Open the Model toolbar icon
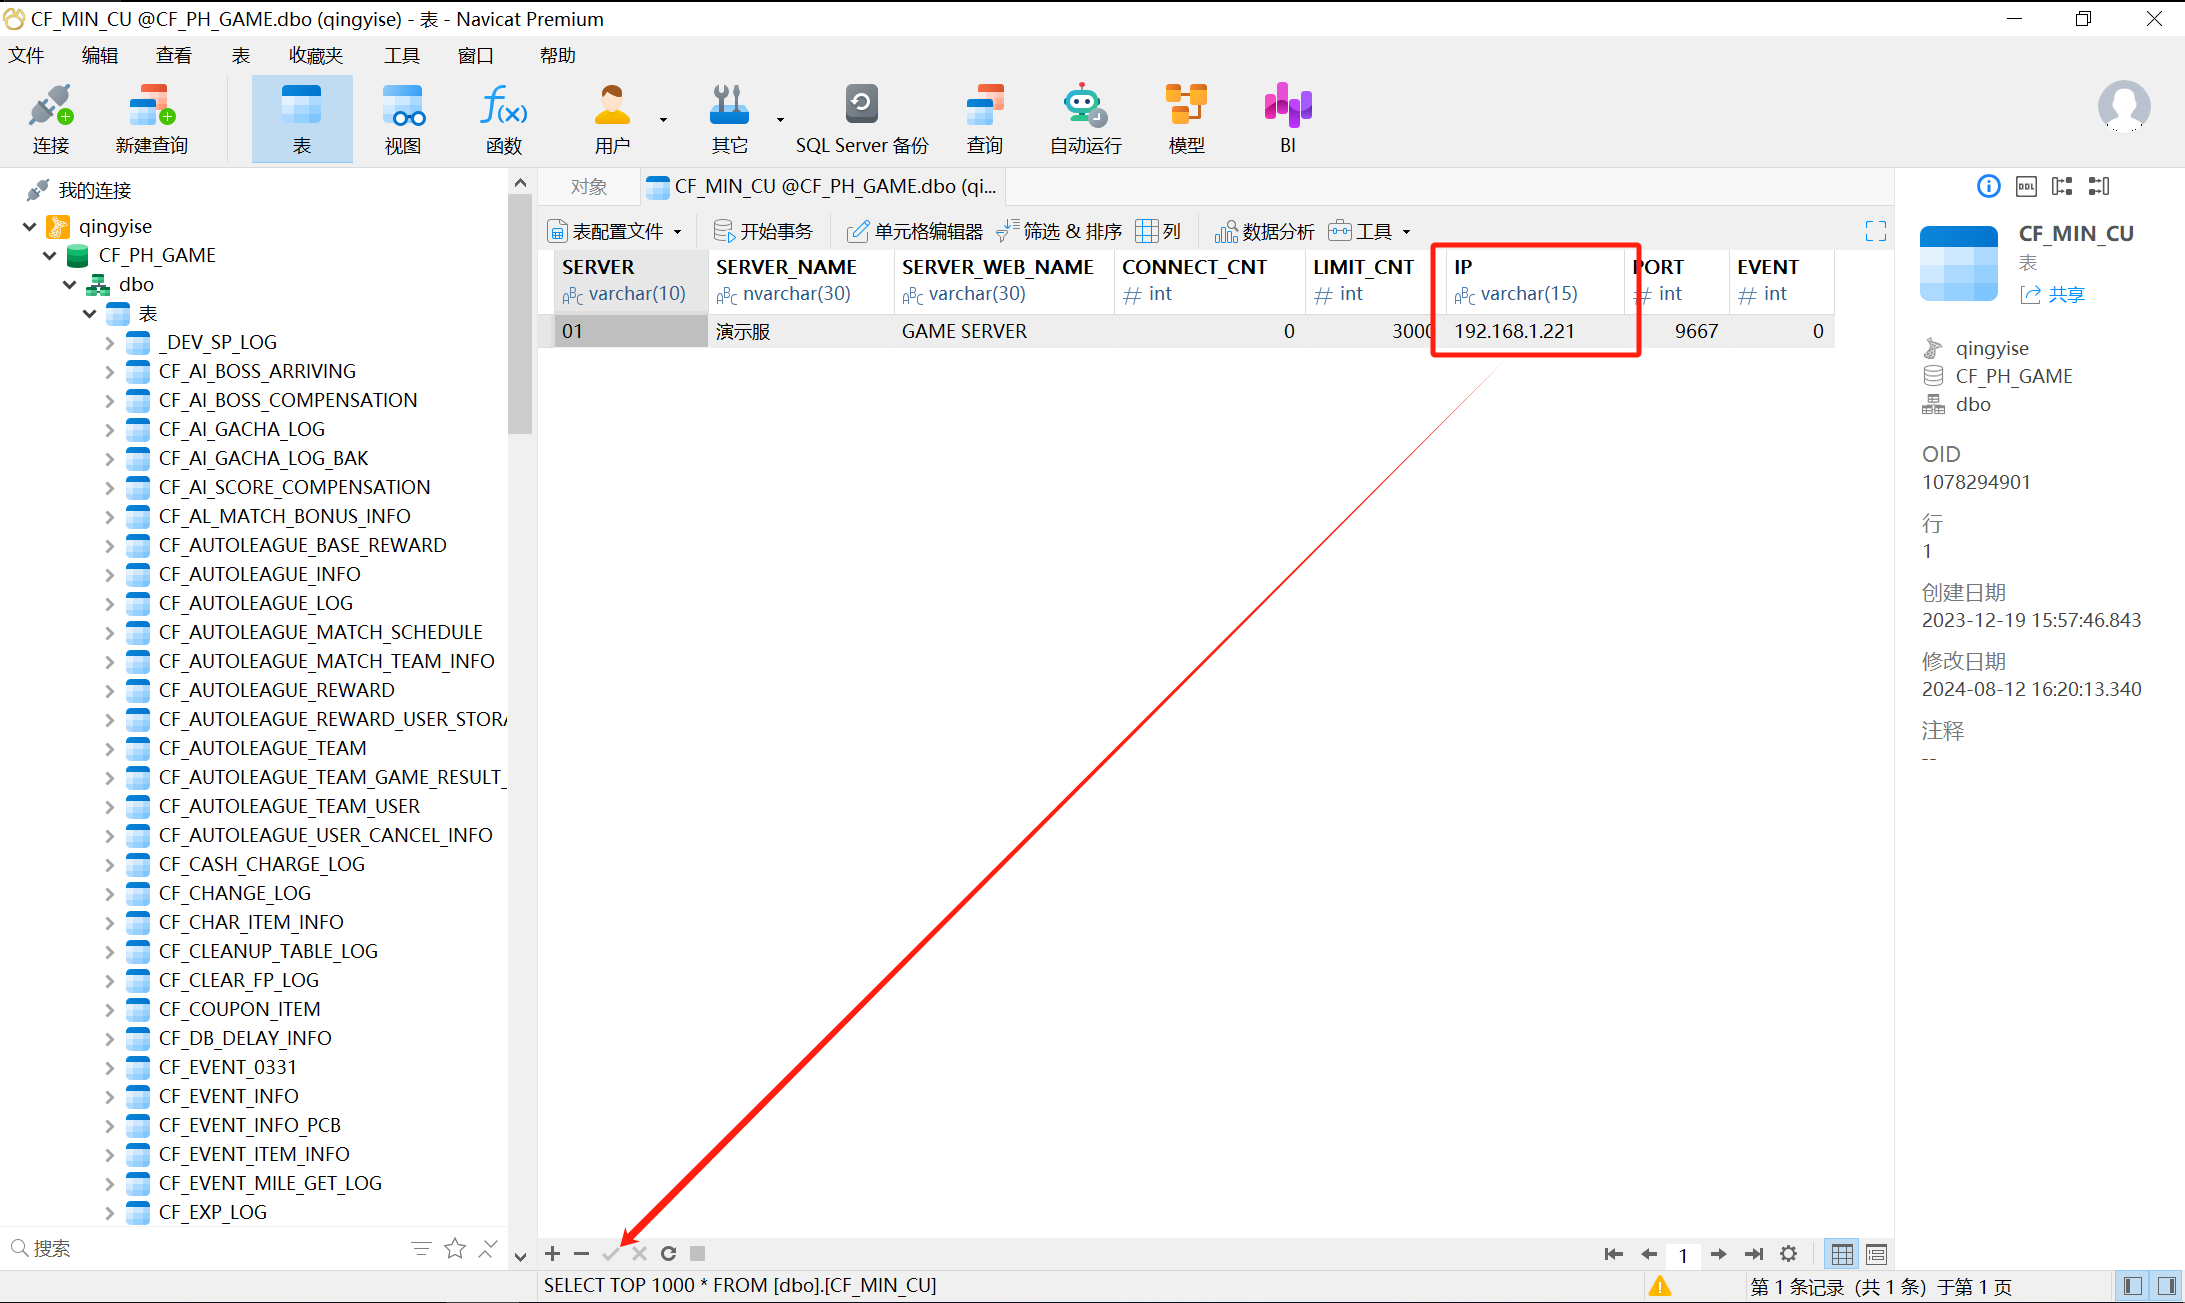Viewport: 2185px width, 1303px height. pyautogui.click(x=1186, y=105)
